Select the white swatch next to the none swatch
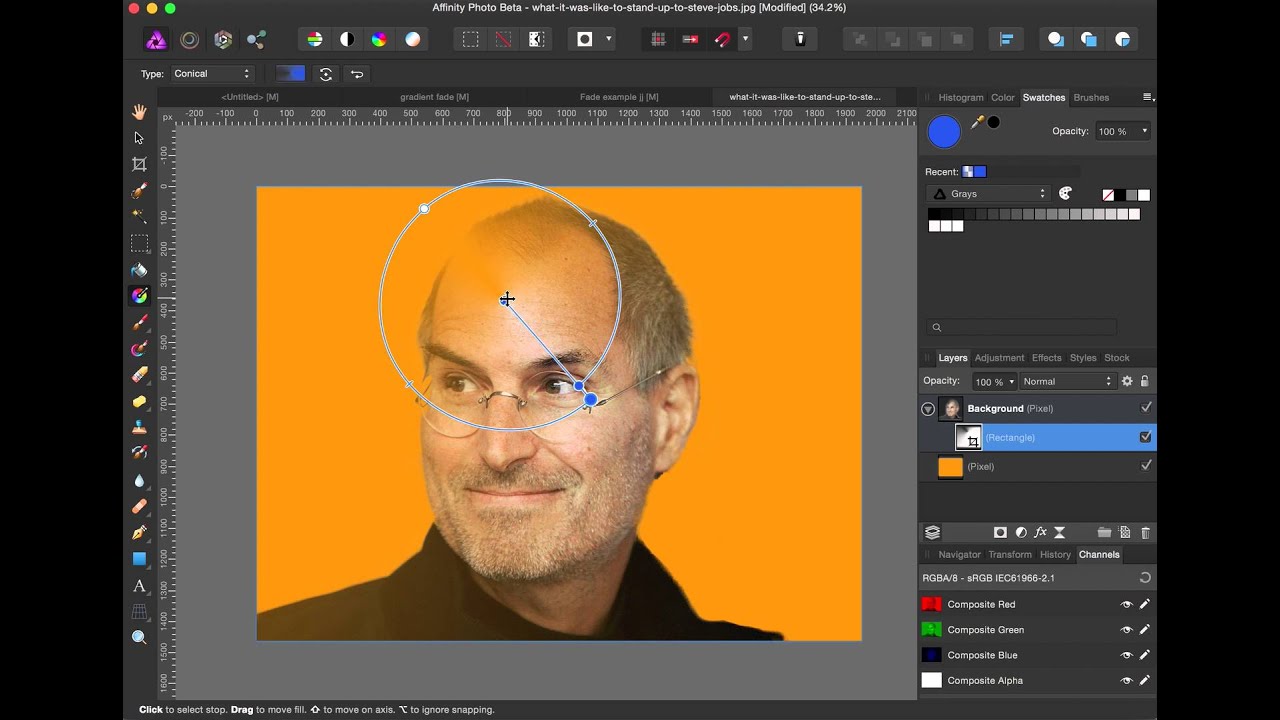The height and width of the screenshot is (720, 1280). [x=1144, y=195]
